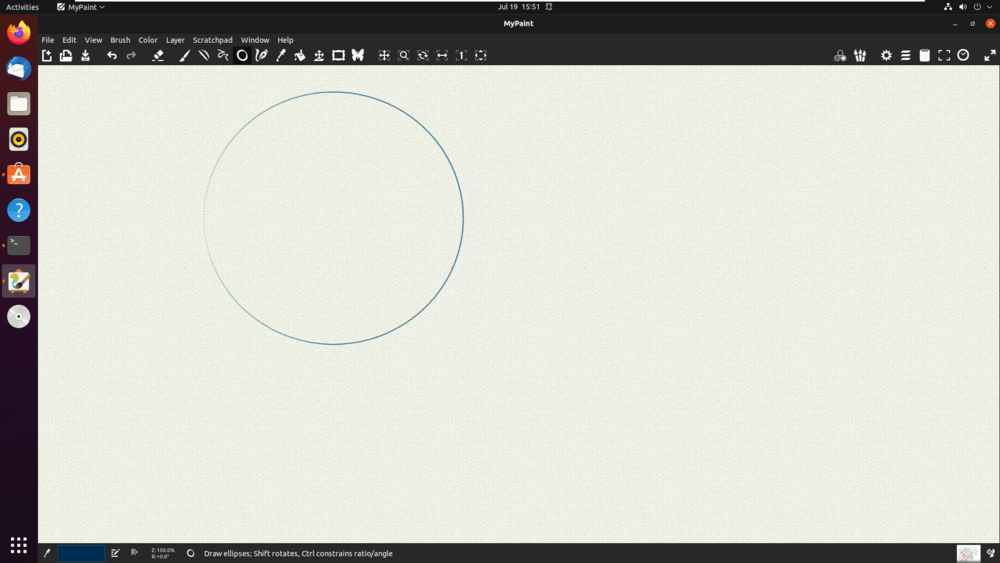Open Rhythmbox from the dock
The height and width of the screenshot is (563, 1000).
pos(18,139)
